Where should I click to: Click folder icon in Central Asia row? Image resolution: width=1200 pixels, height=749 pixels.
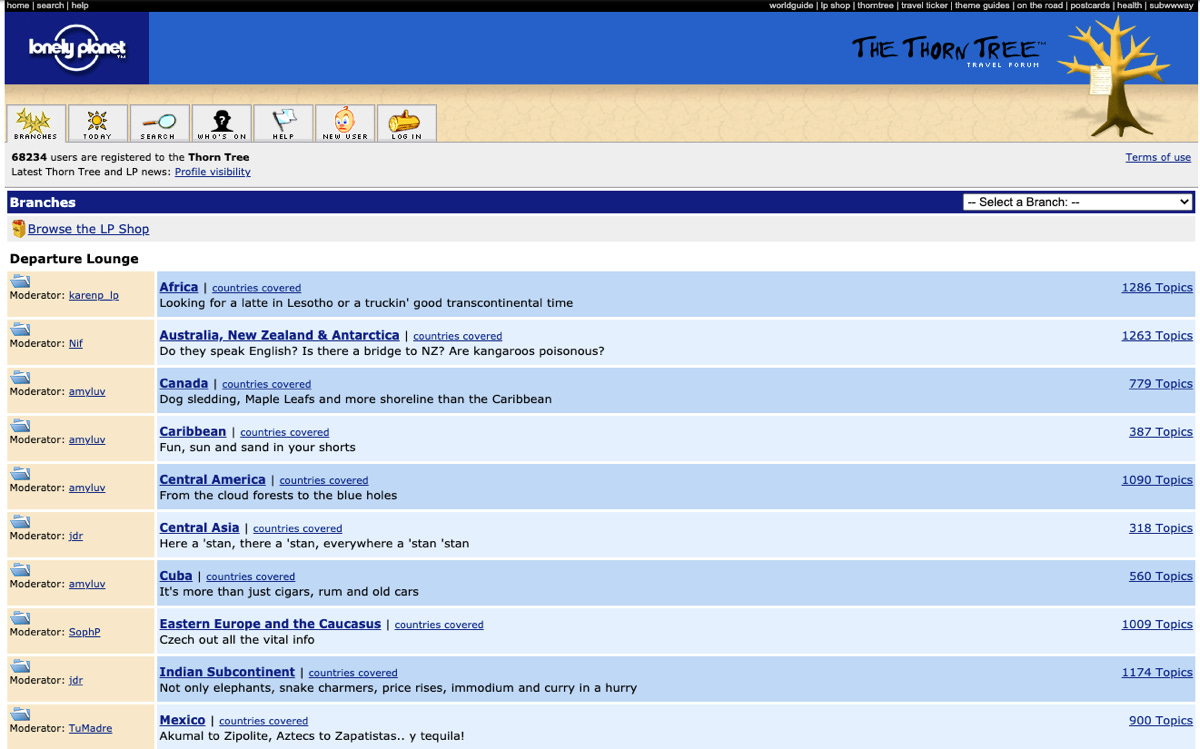pos(20,521)
